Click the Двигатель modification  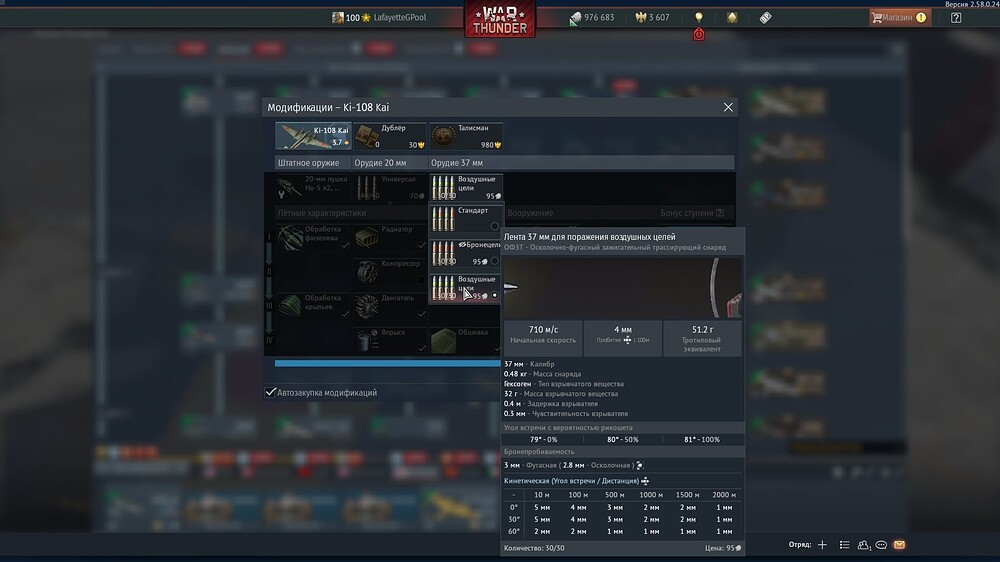point(390,306)
